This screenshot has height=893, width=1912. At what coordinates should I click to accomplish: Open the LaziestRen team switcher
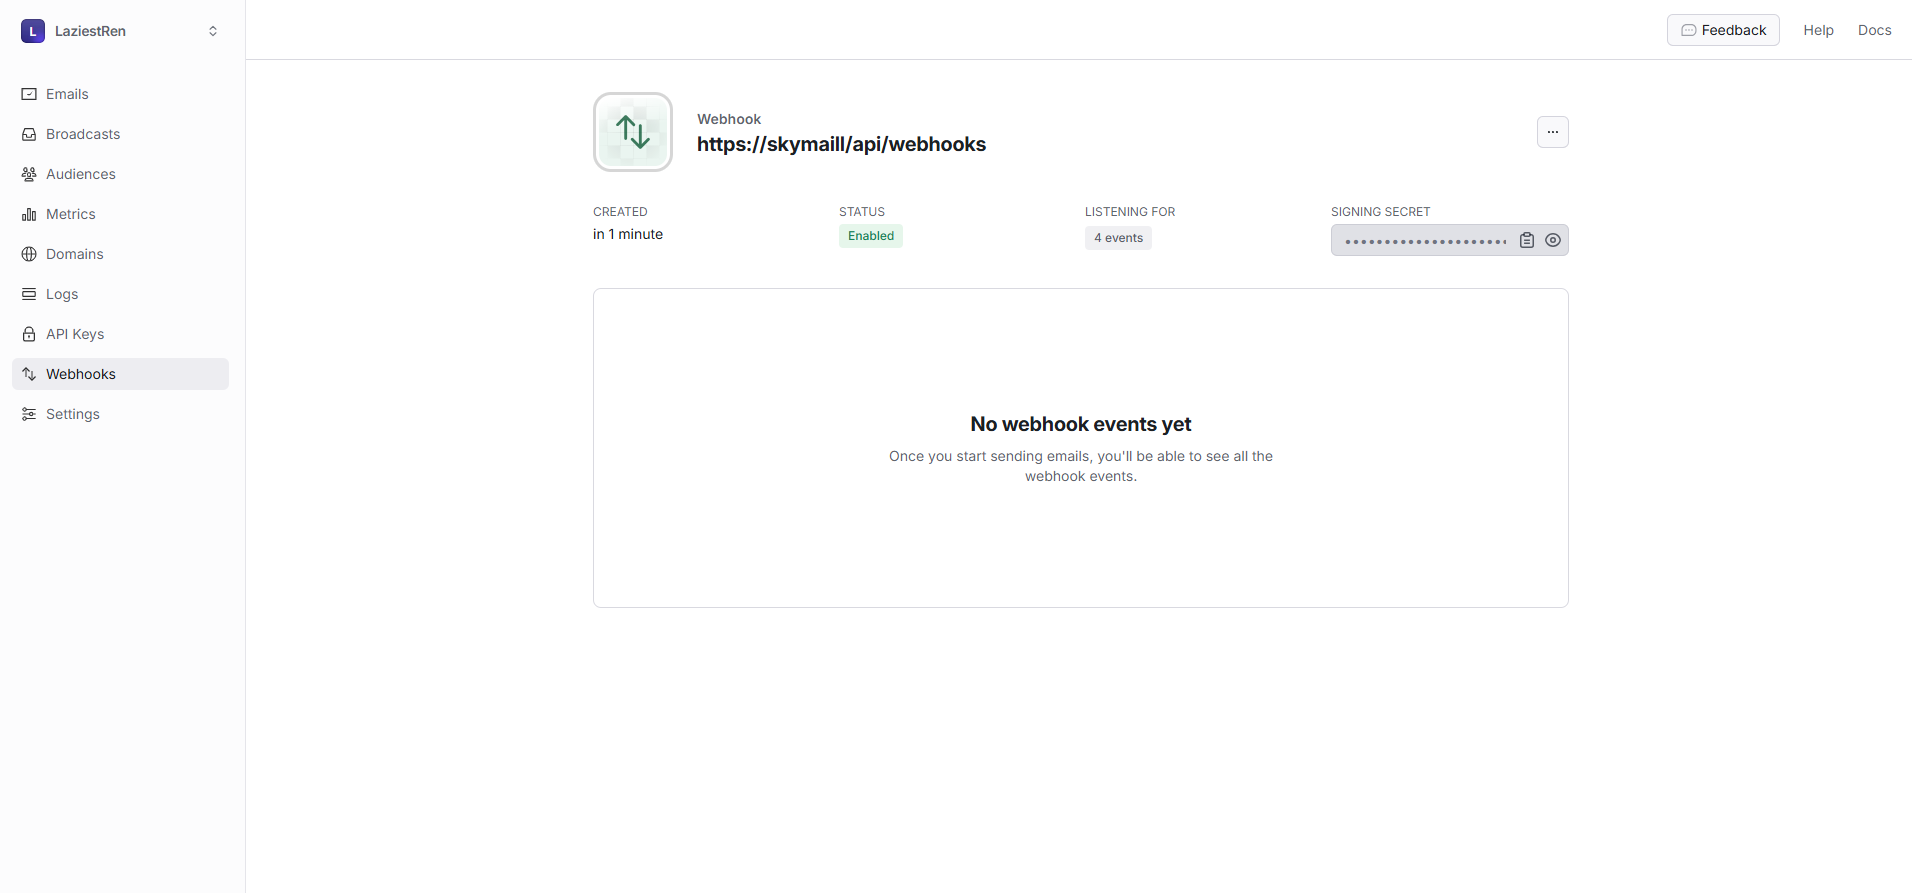120,31
